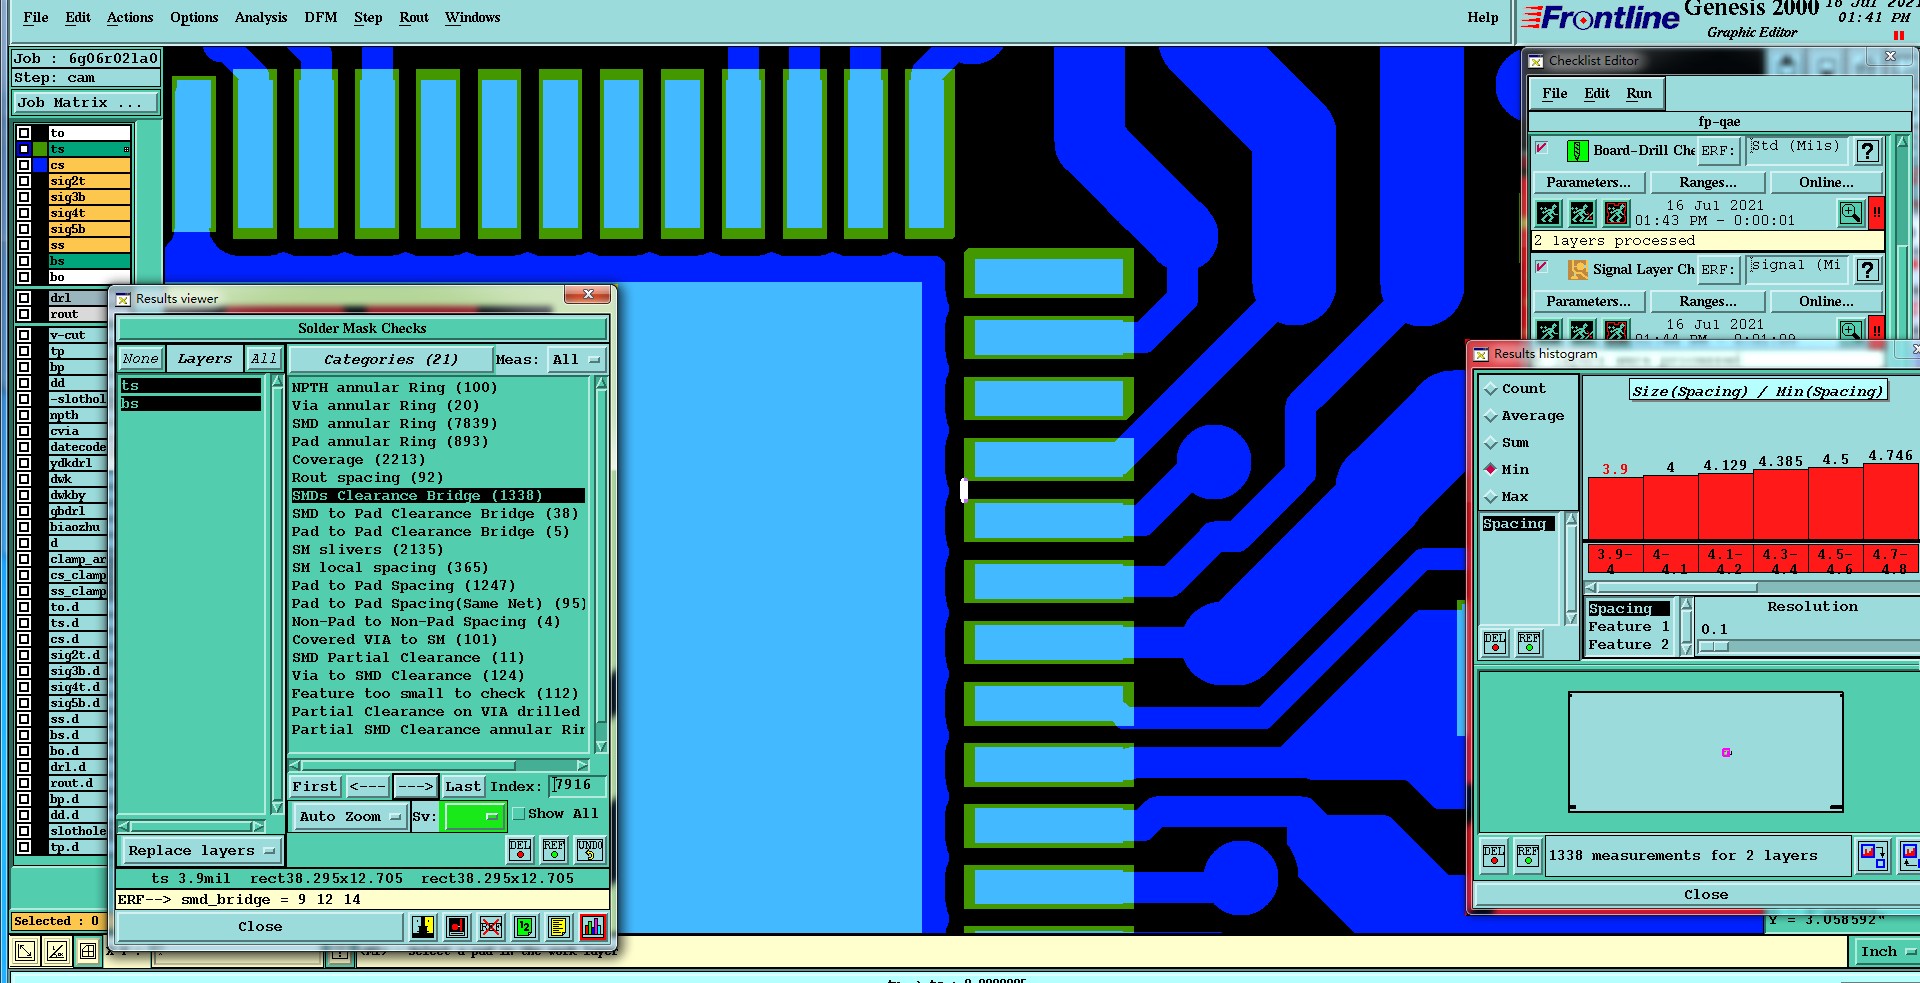Open the green Sv severity dropdown

472,817
